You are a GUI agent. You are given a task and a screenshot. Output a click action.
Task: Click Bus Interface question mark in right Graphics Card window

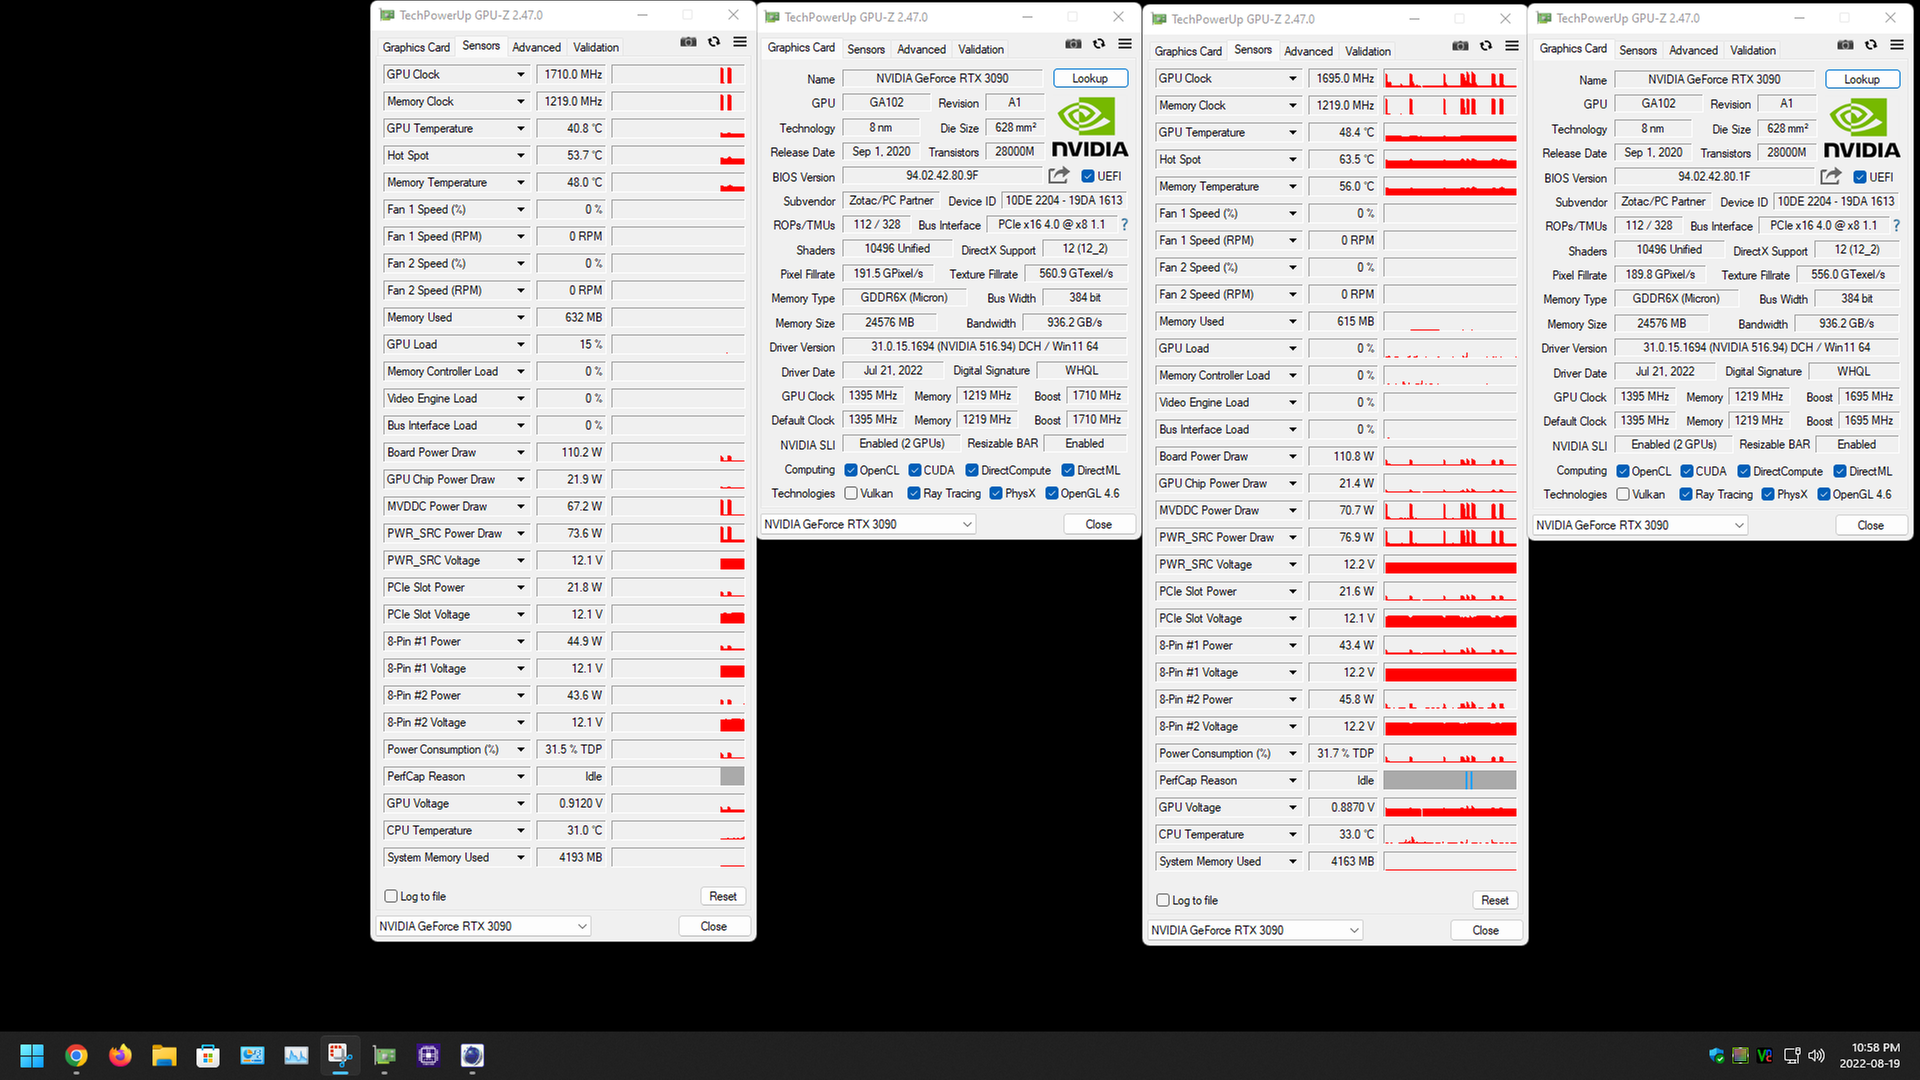point(1896,226)
